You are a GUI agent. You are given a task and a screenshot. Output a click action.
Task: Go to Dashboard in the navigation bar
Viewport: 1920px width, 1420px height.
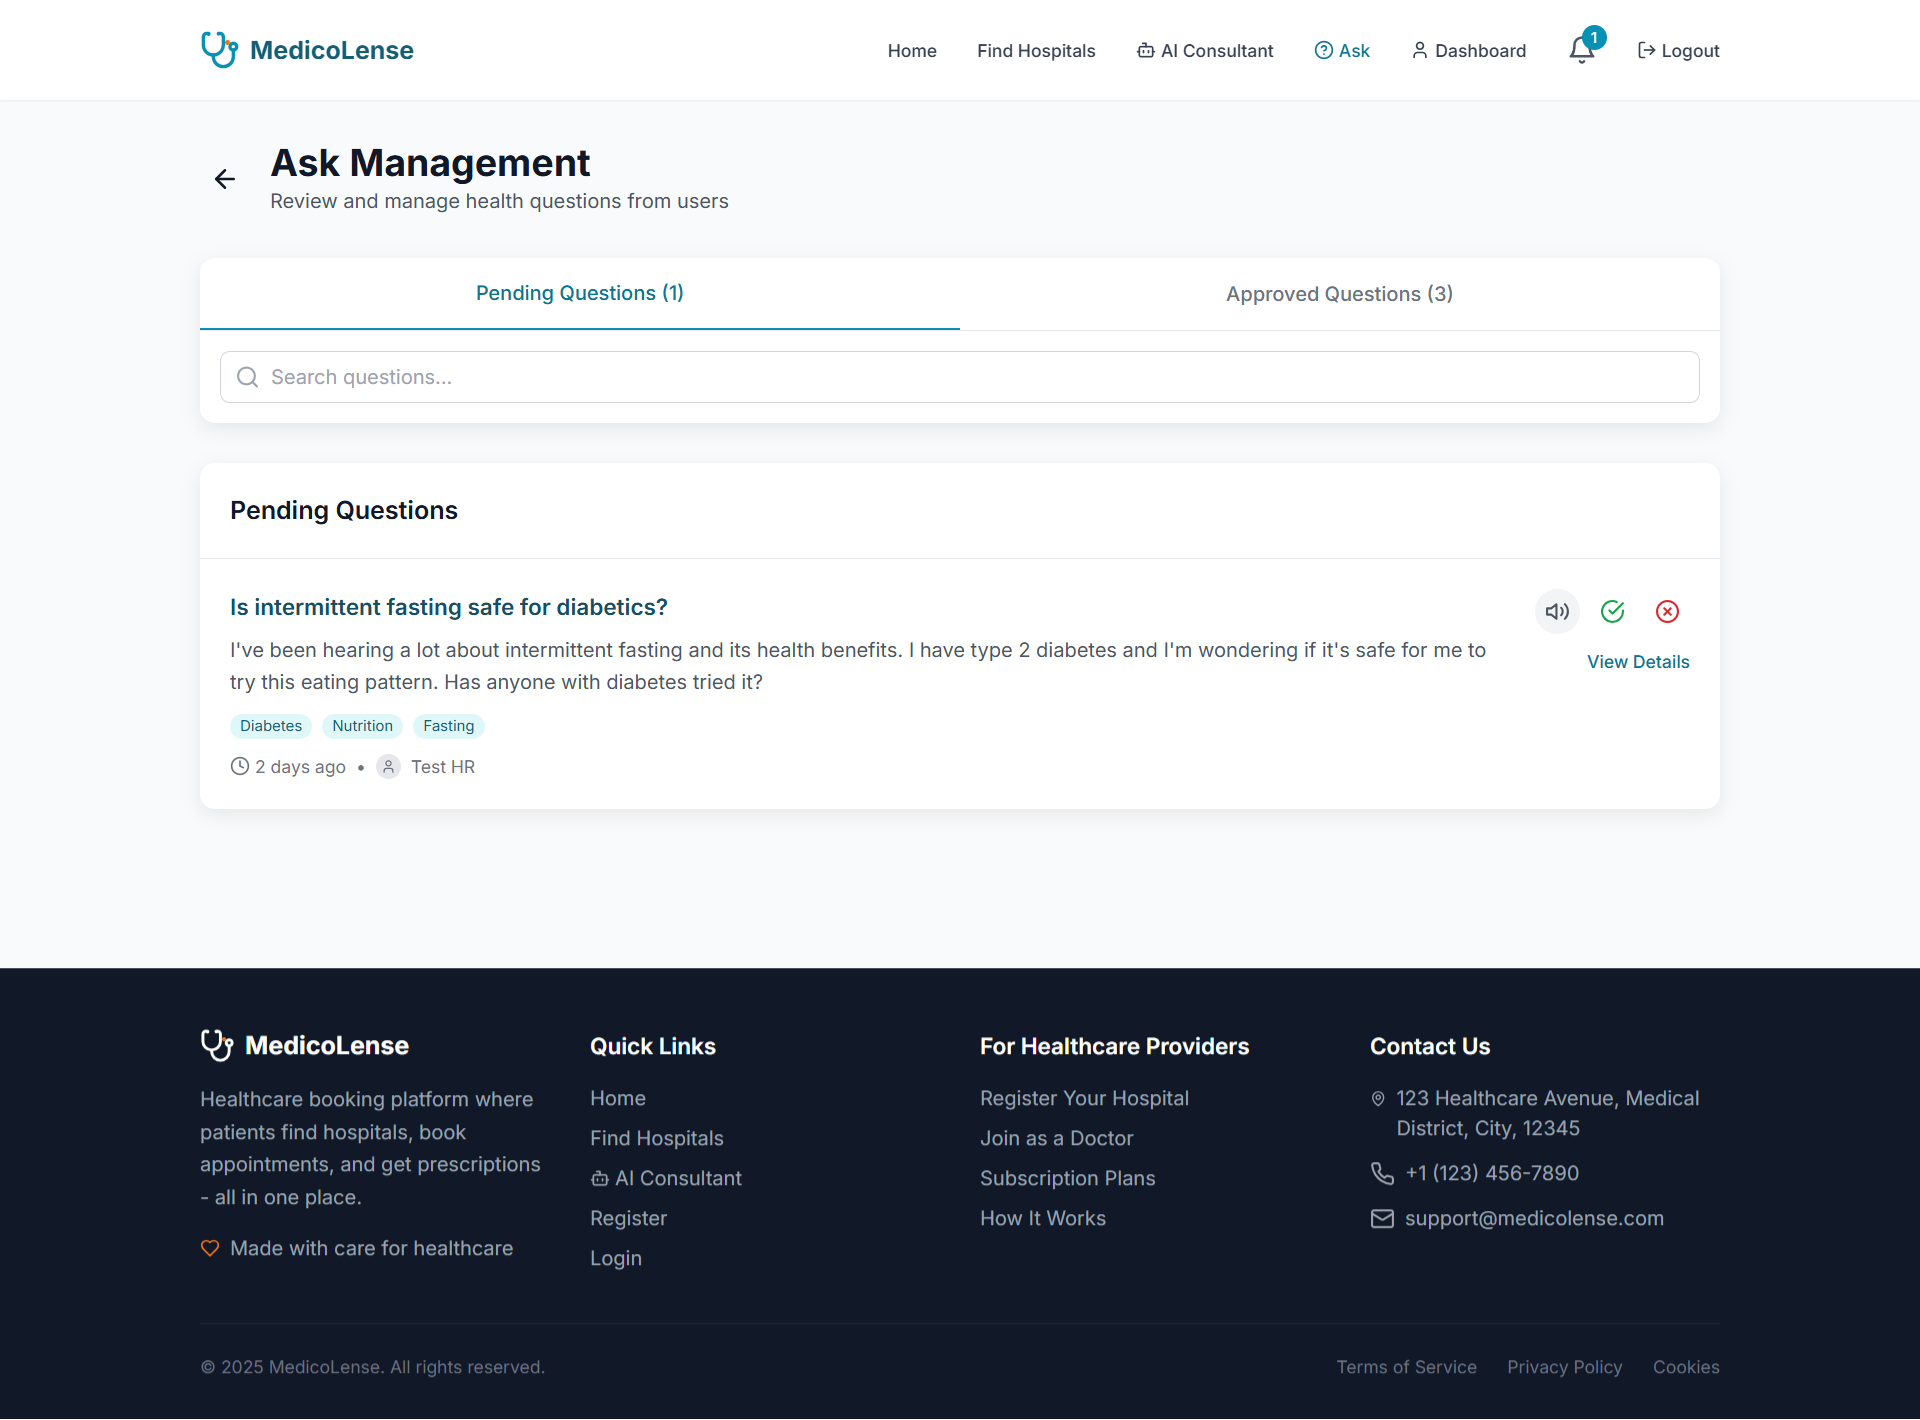pos(1468,51)
